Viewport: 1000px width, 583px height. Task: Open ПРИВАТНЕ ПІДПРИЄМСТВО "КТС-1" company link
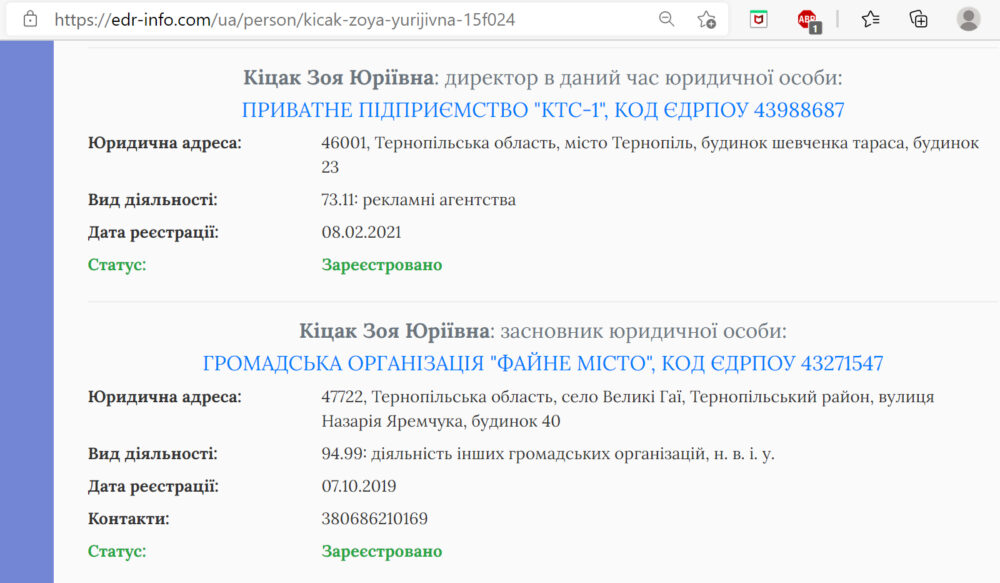[x=543, y=110]
